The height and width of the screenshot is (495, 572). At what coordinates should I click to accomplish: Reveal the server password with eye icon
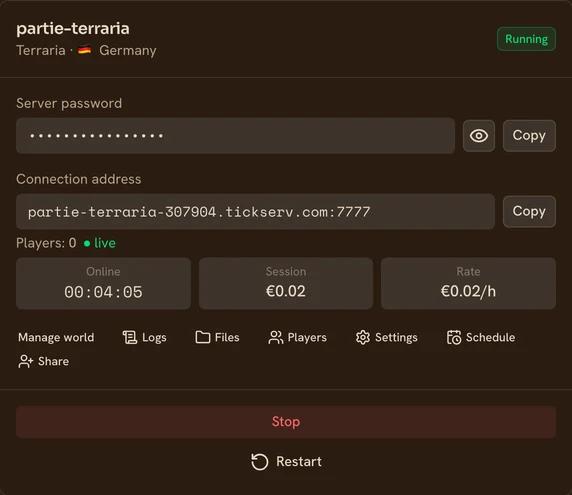[479, 136]
